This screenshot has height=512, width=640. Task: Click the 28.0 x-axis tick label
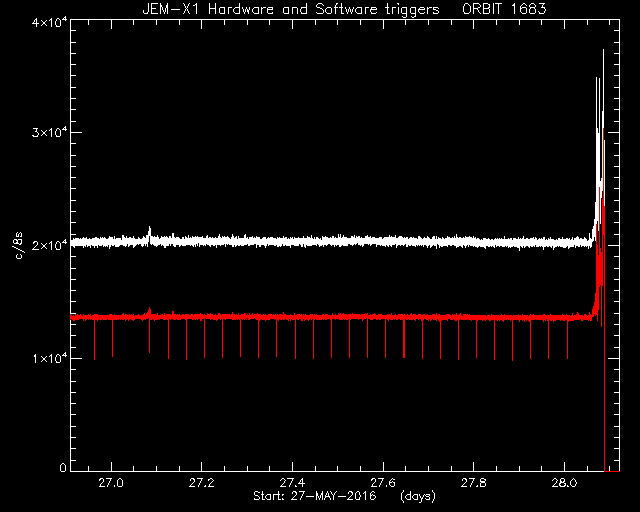(x=564, y=483)
